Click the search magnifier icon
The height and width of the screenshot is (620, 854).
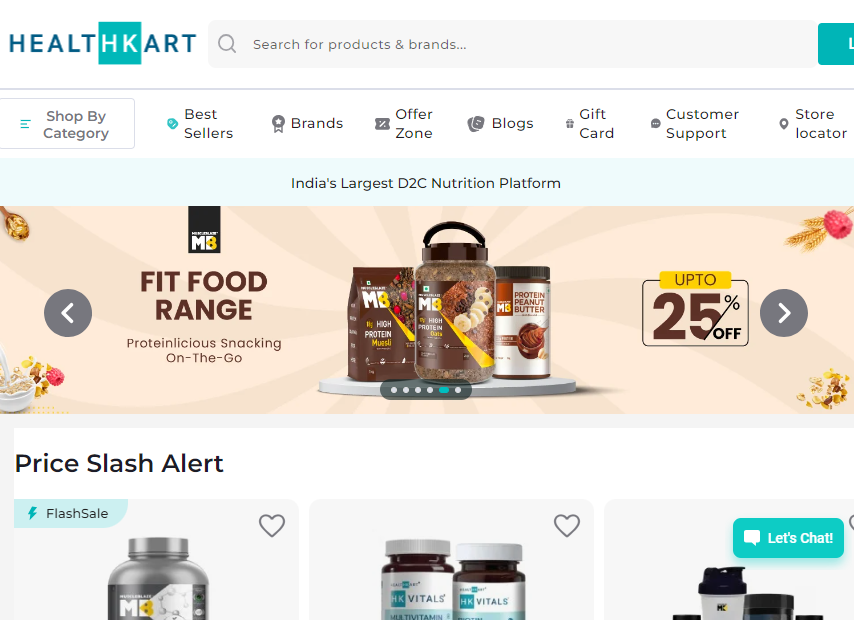(227, 44)
